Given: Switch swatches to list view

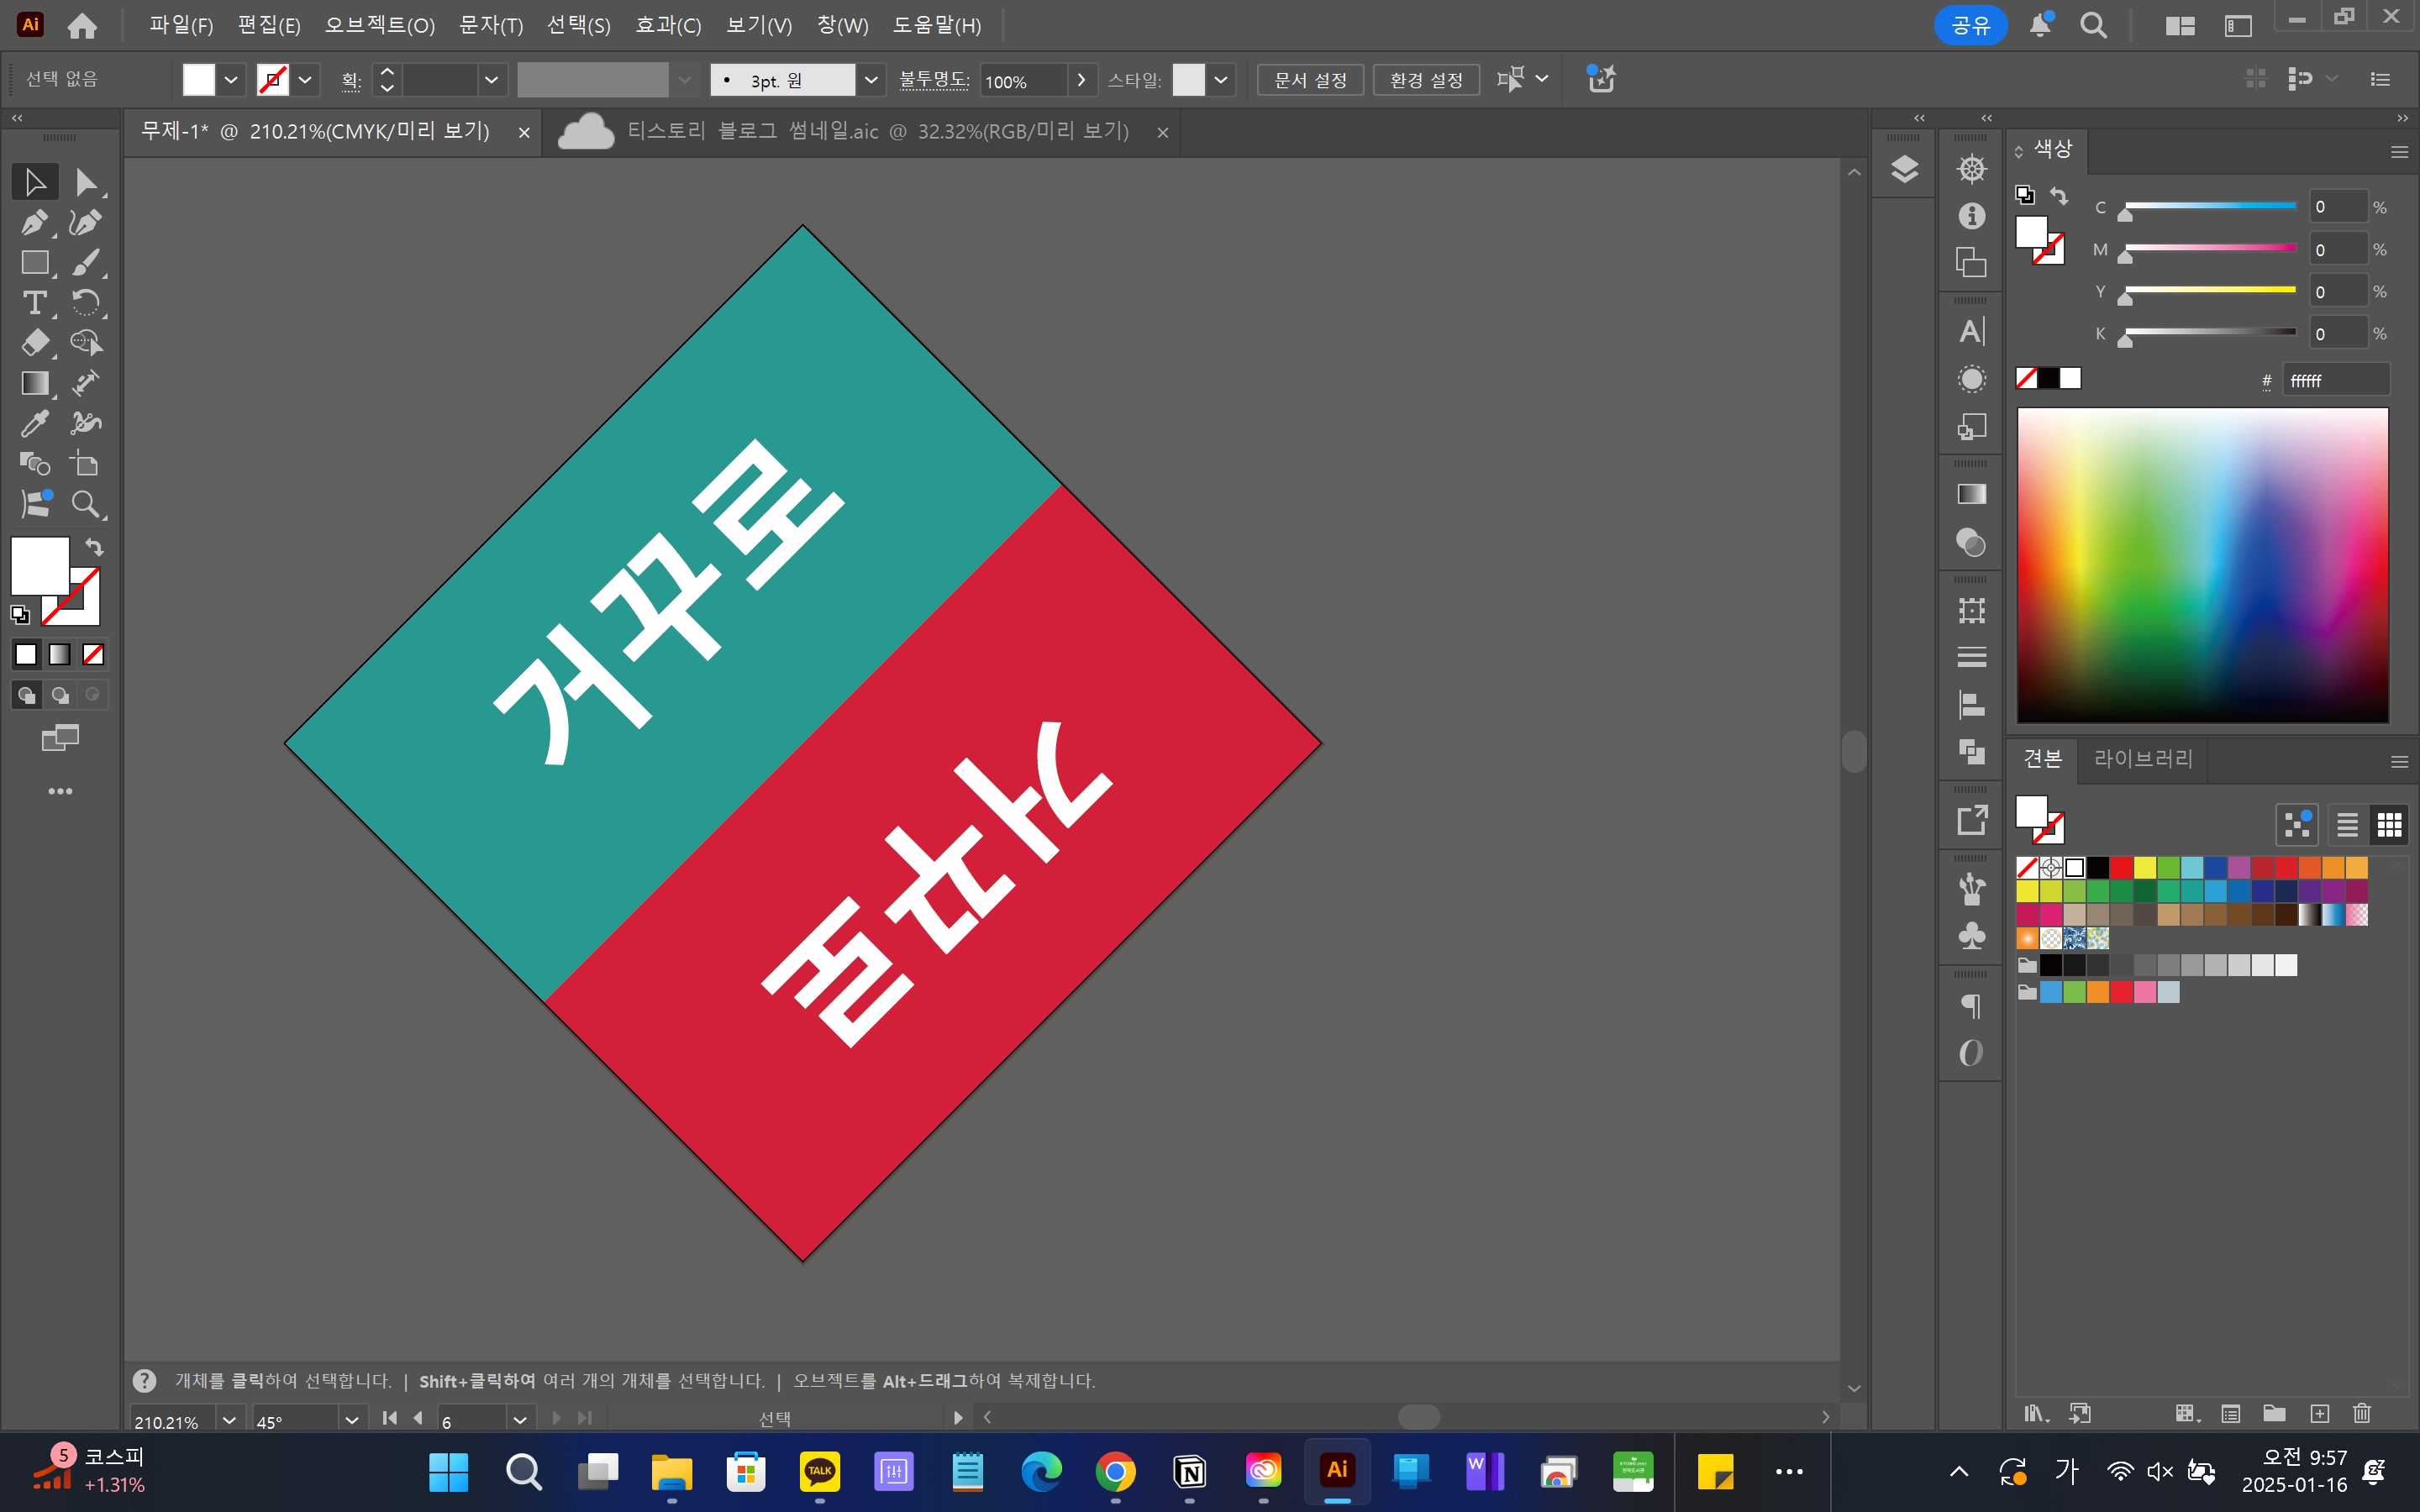Looking at the screenshot, I should pos(2347,825).
